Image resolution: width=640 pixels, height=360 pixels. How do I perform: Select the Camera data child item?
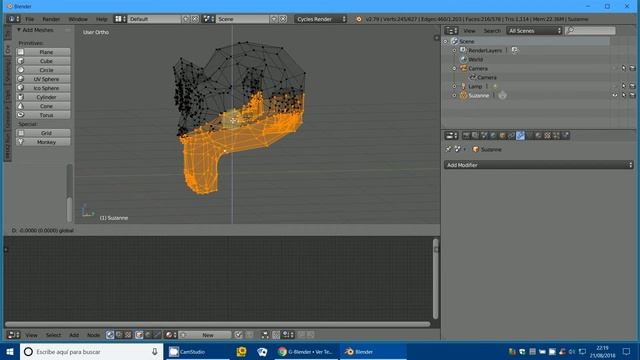487,77
